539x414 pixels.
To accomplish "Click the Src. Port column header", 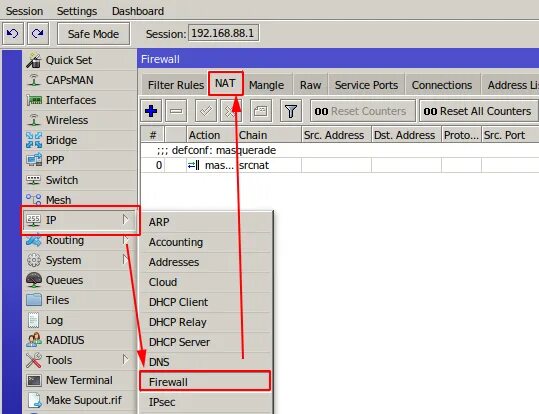I will click(x=510, y=135).
